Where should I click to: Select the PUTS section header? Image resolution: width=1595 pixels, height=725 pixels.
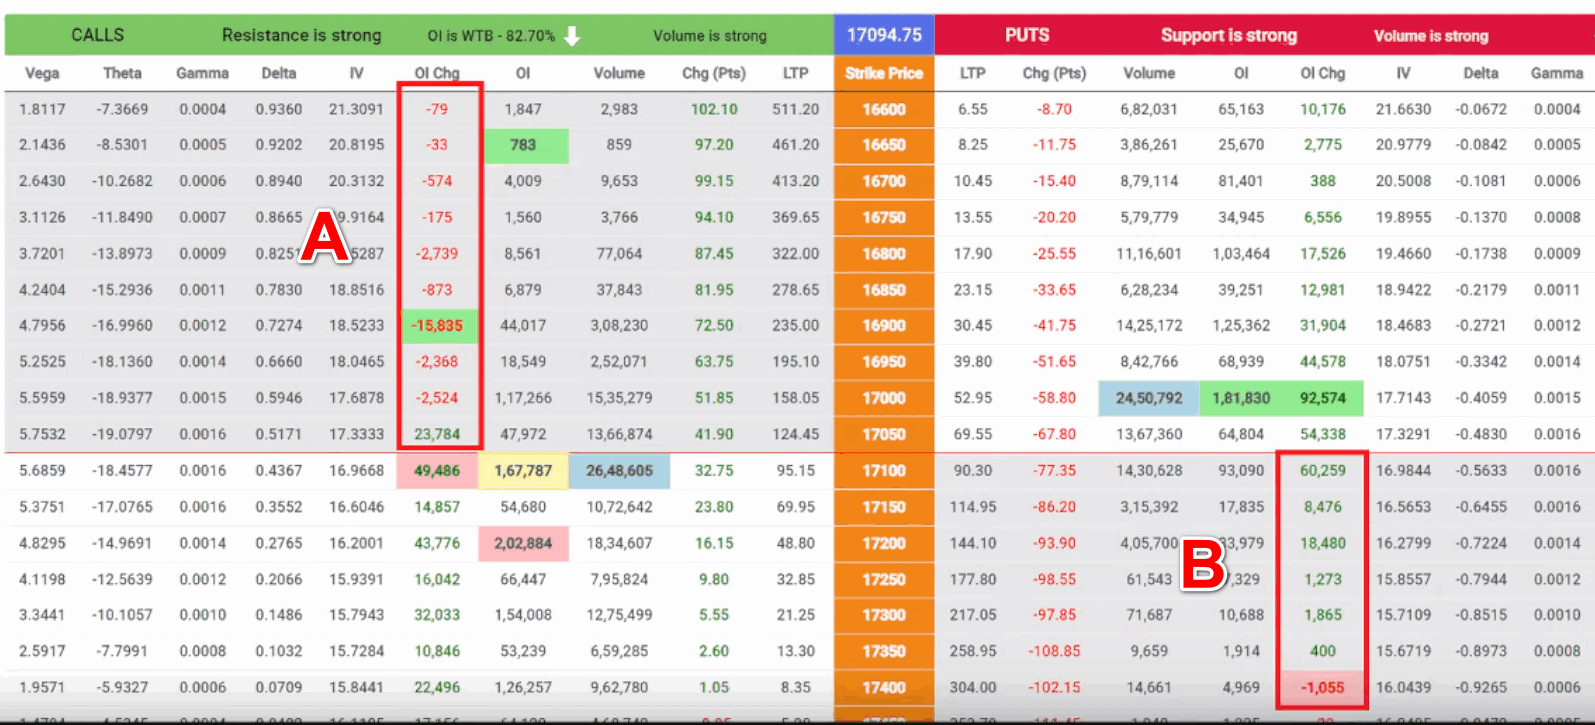[1027, 35]
